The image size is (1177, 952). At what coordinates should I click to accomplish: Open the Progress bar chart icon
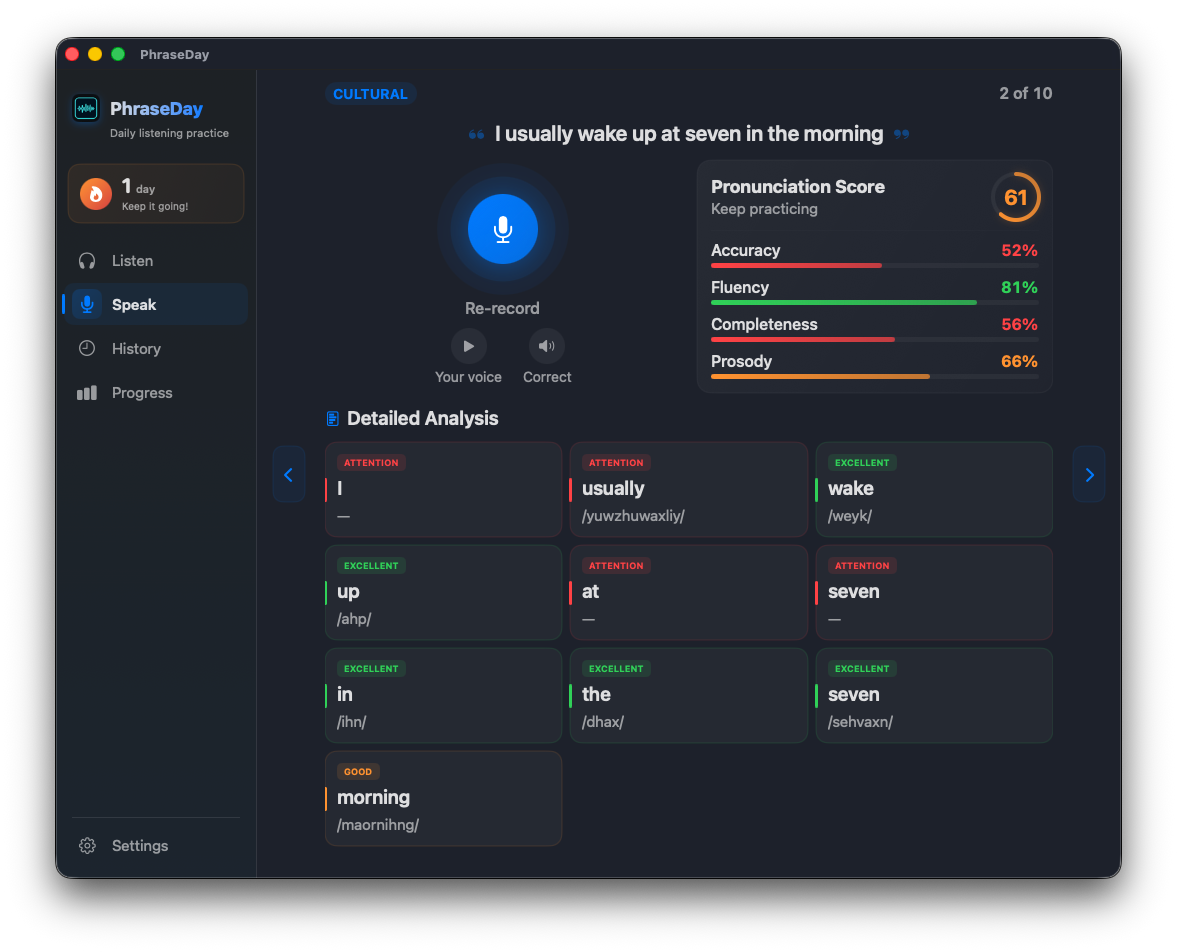point(87,393)
